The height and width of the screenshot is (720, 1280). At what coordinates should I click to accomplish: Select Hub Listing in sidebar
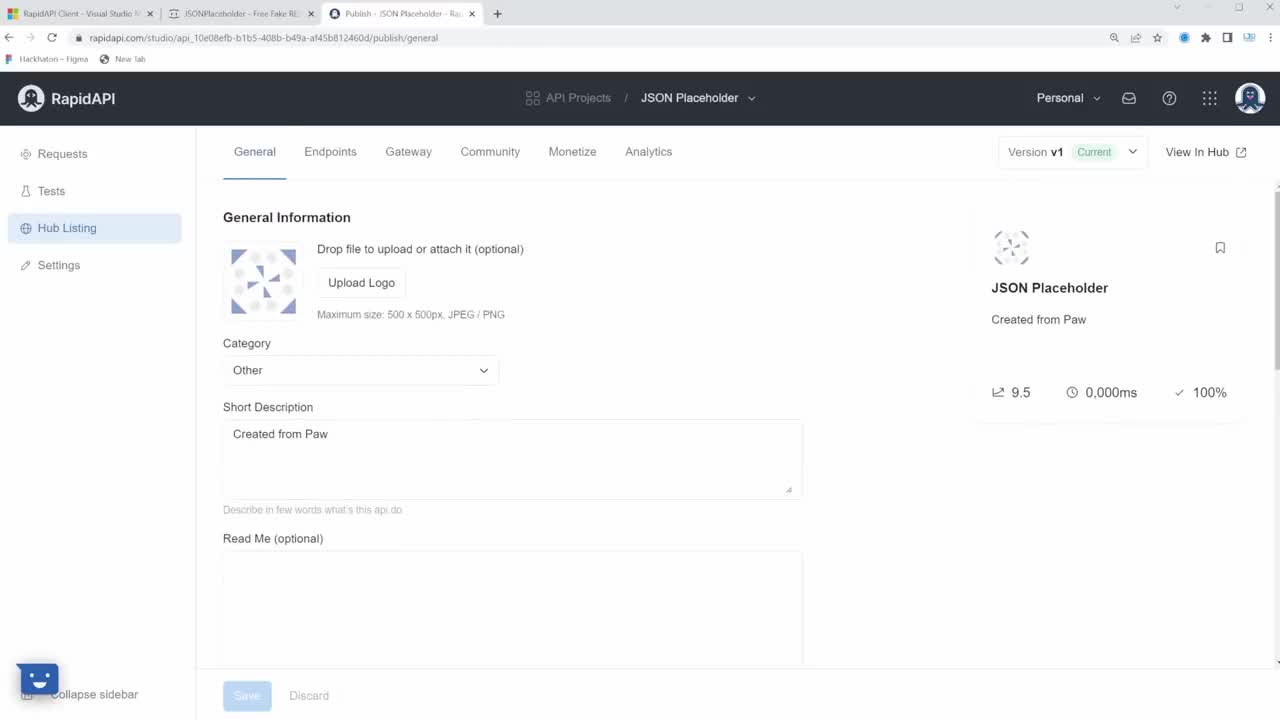(95, 228)
